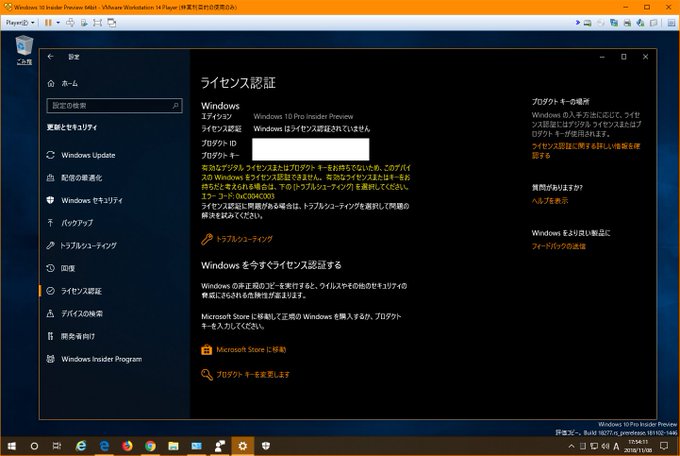Open File Explorer from taskbar
Viewport: 680px width, 456px height.
pyautogui.click(x=173, y=446)
